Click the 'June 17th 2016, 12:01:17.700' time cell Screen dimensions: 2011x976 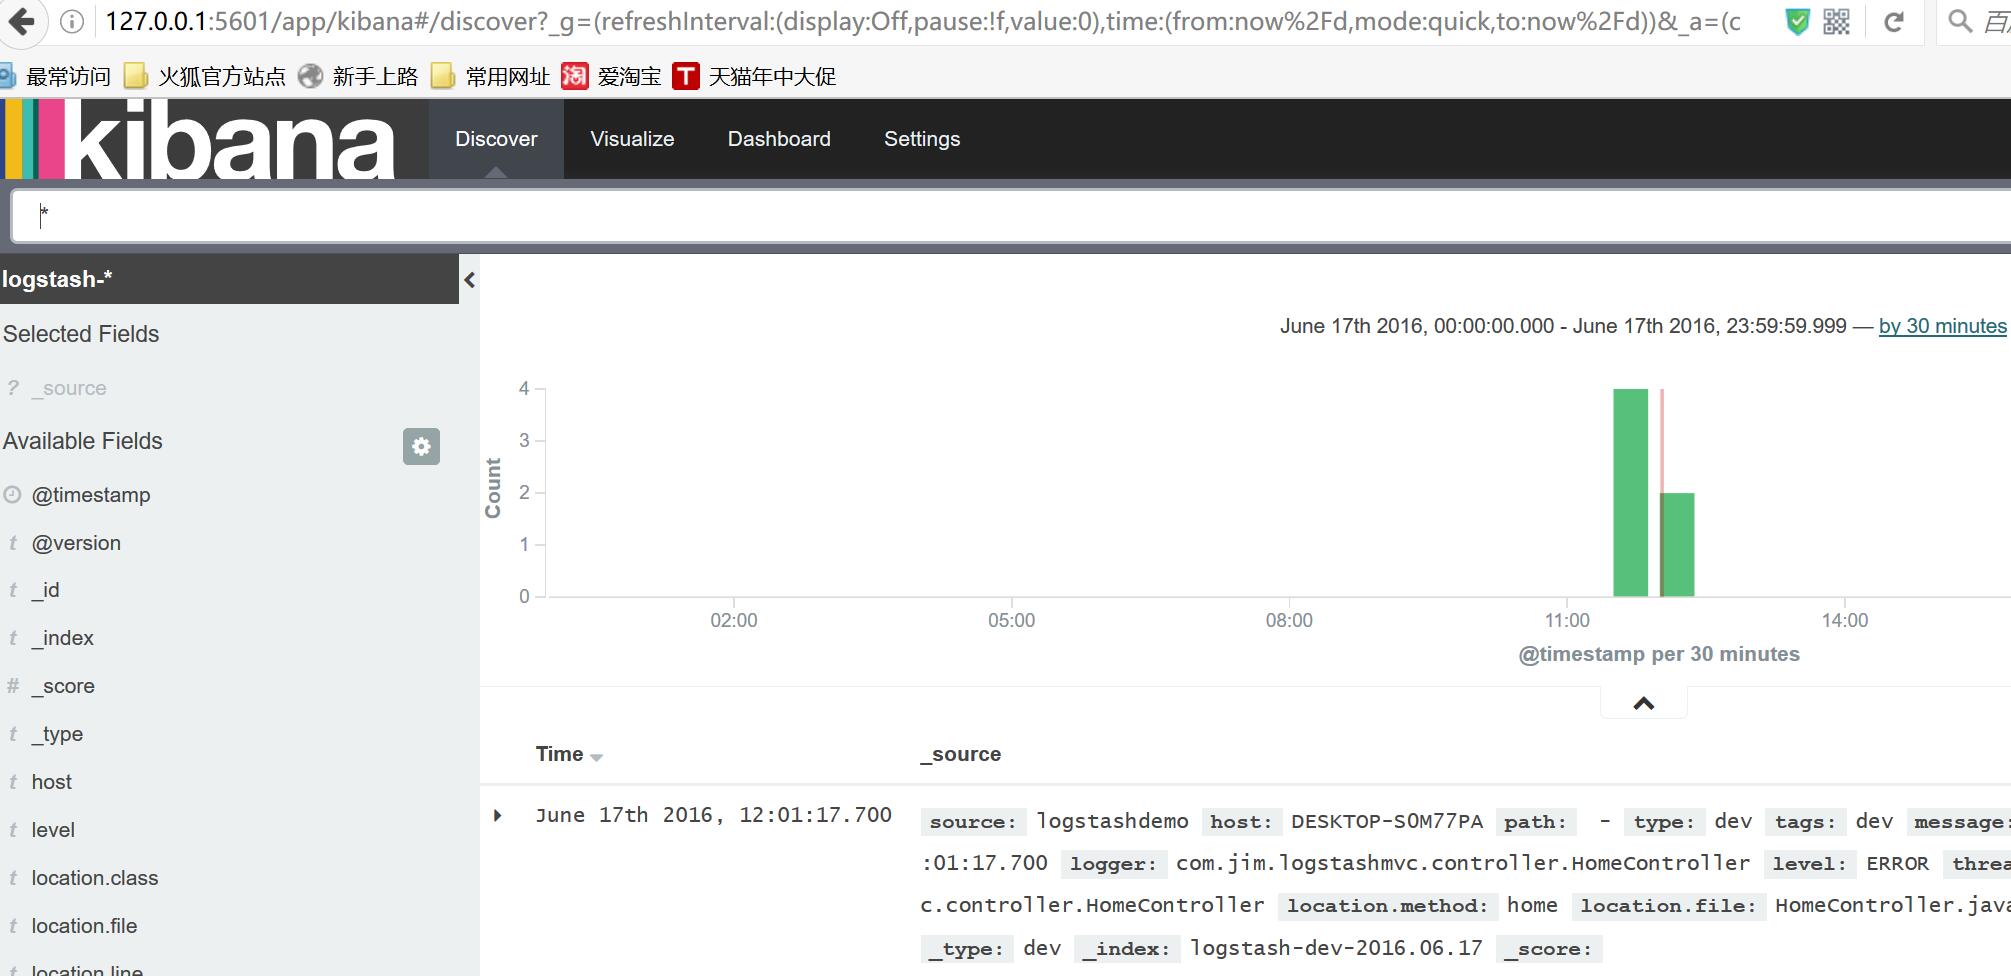[713, 815]
